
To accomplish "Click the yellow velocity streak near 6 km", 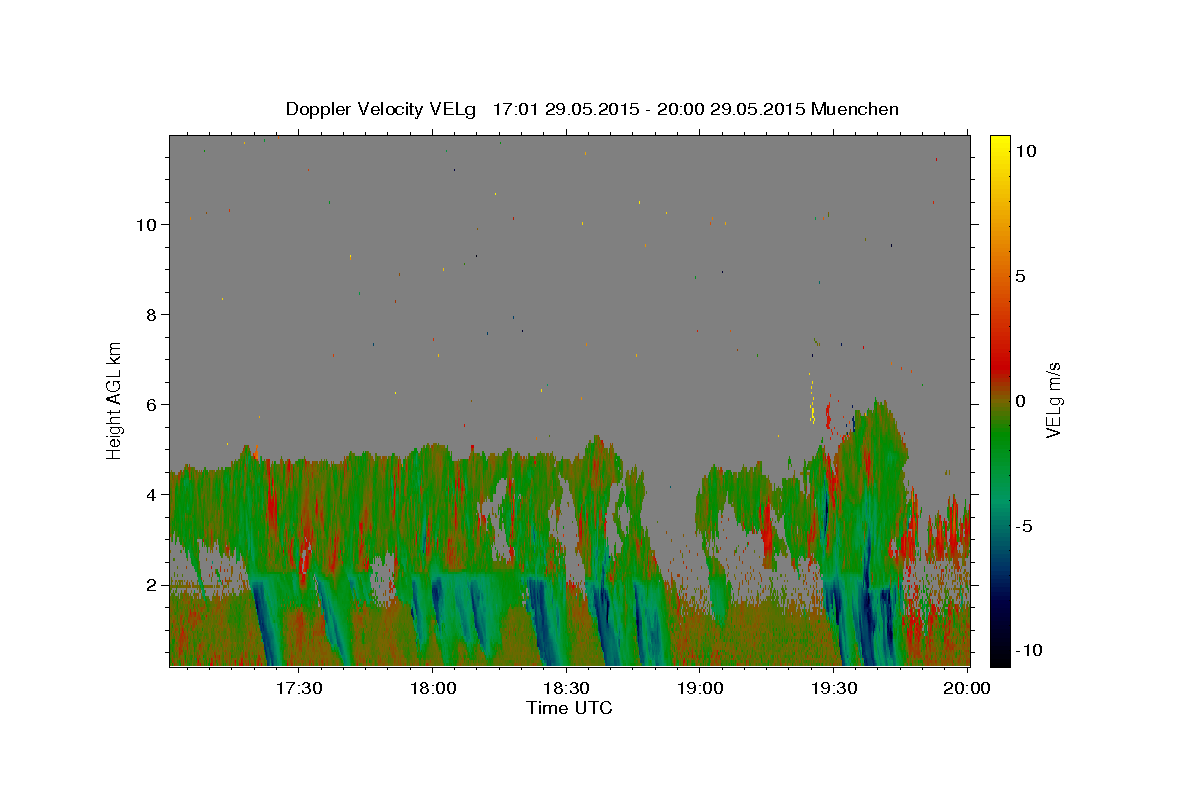I will (x=812, y=405).
